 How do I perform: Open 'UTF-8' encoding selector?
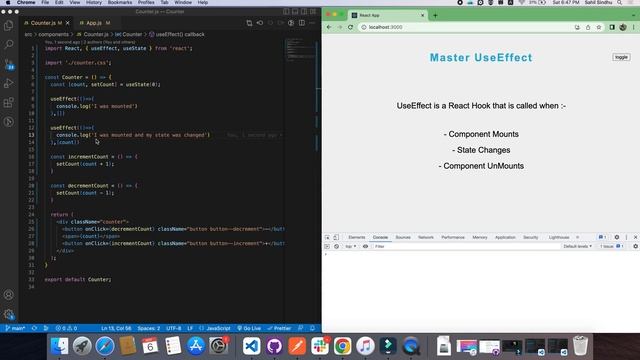tap(173, 328)
